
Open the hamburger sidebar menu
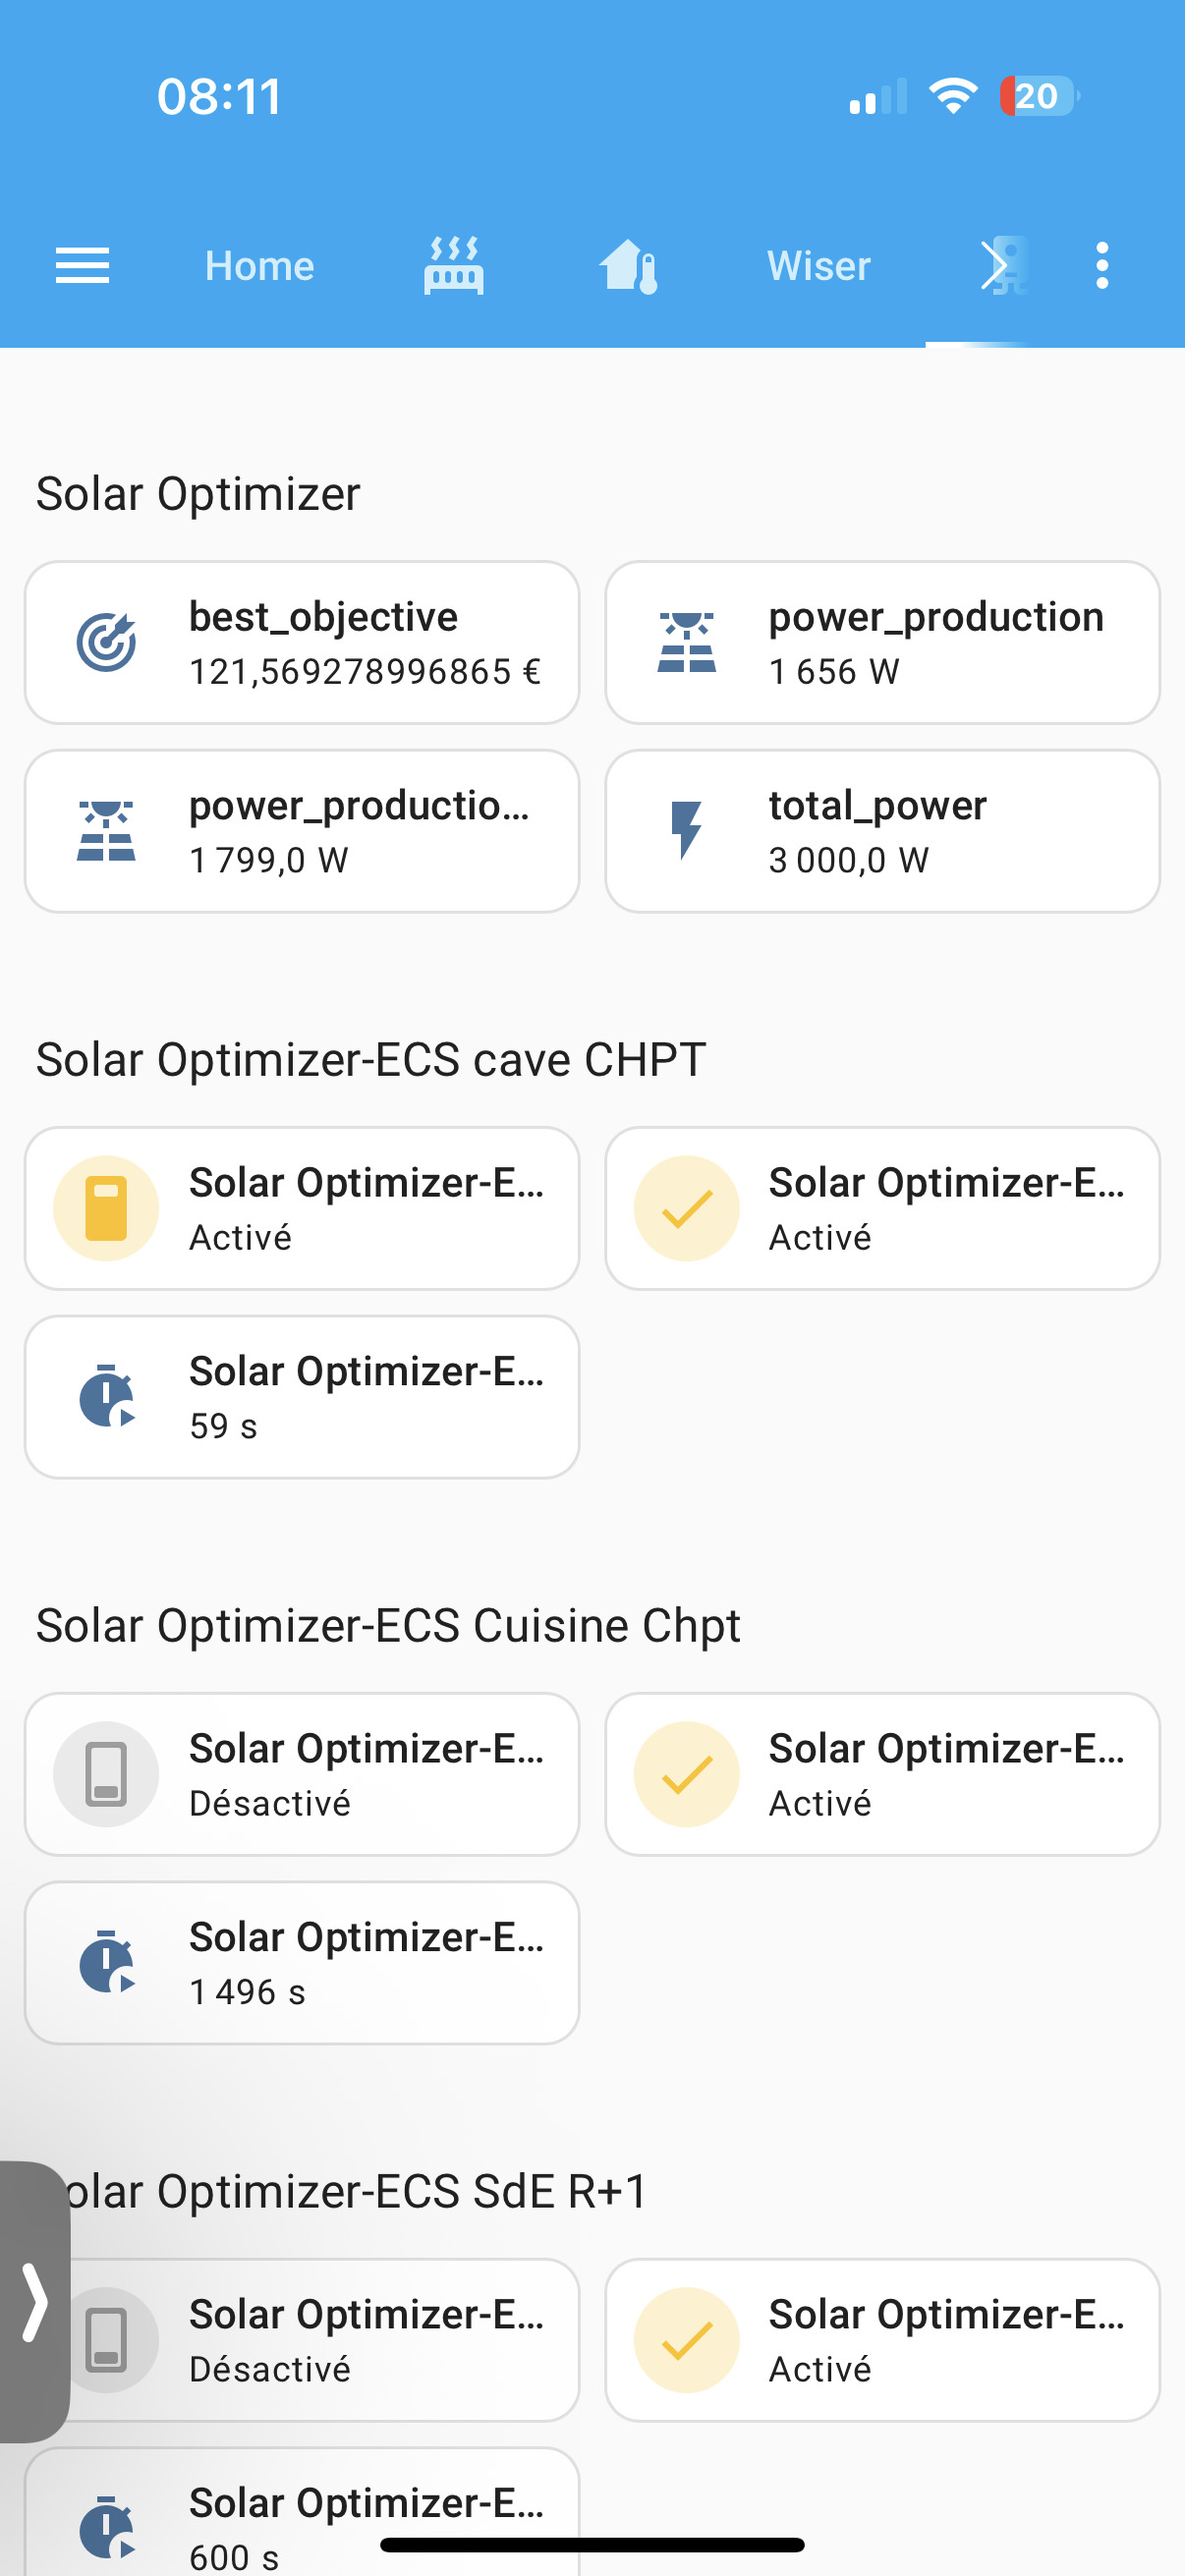(x=82, y=266)
